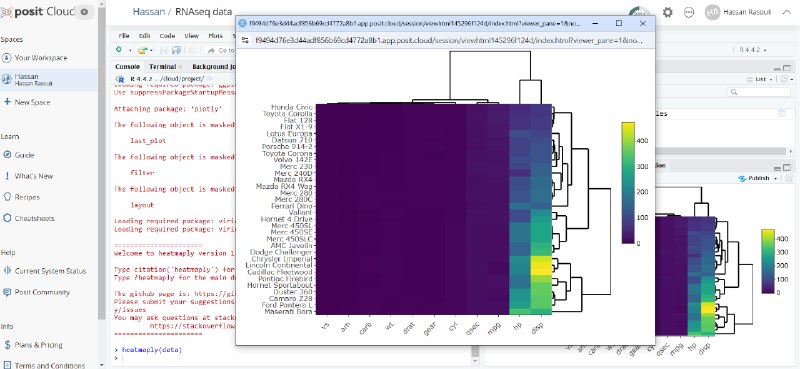Open the RStudio Code menu
800x369 pixels.
pyautogui.click(x=167, y=36)
